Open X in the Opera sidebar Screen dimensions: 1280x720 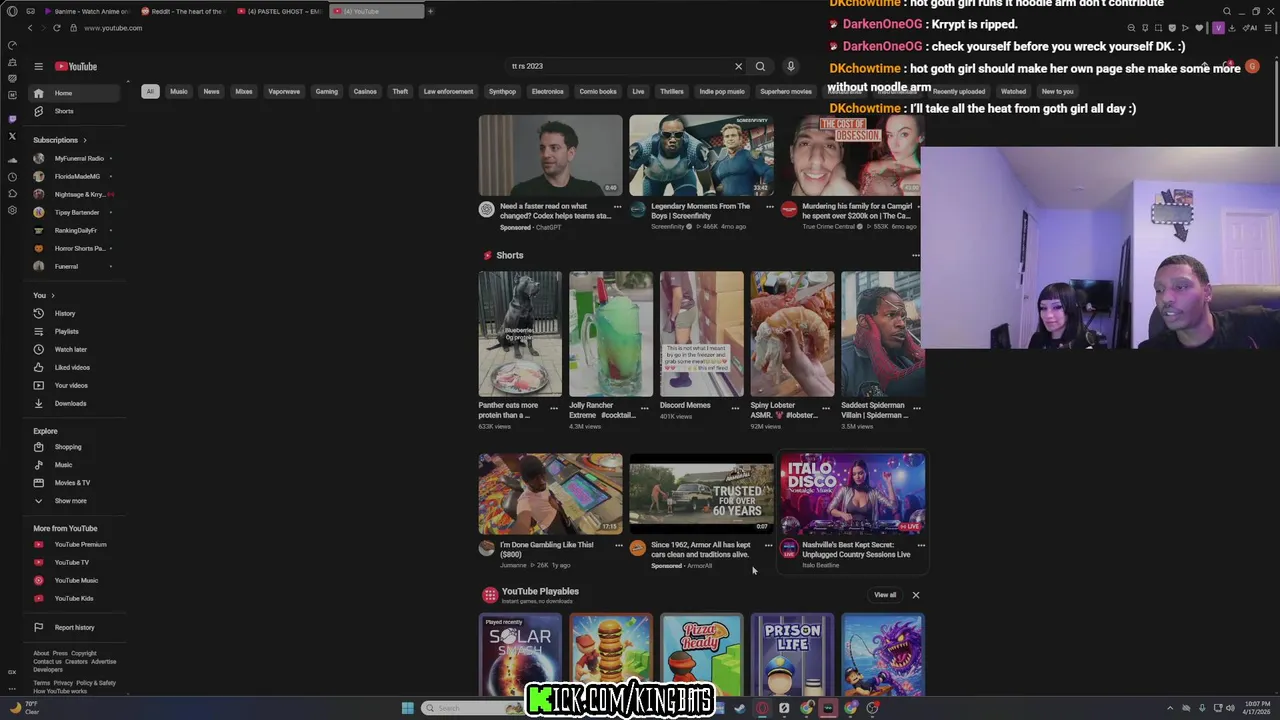pyautogui.click(x=12, y=136)
